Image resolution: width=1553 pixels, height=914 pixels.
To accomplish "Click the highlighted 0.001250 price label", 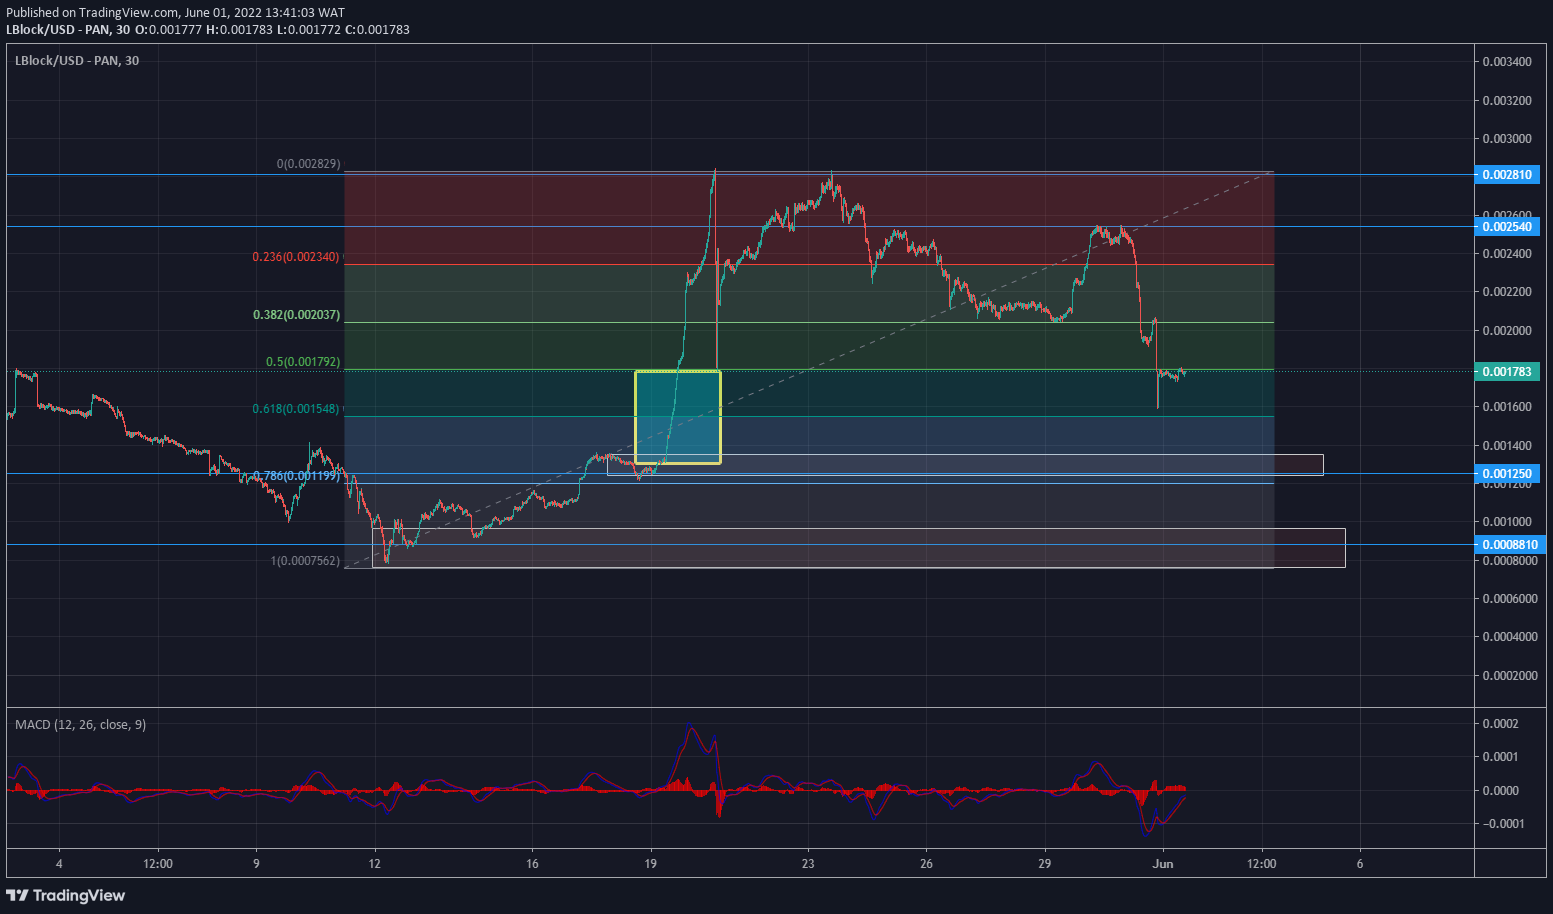I will click(1507, 473).
